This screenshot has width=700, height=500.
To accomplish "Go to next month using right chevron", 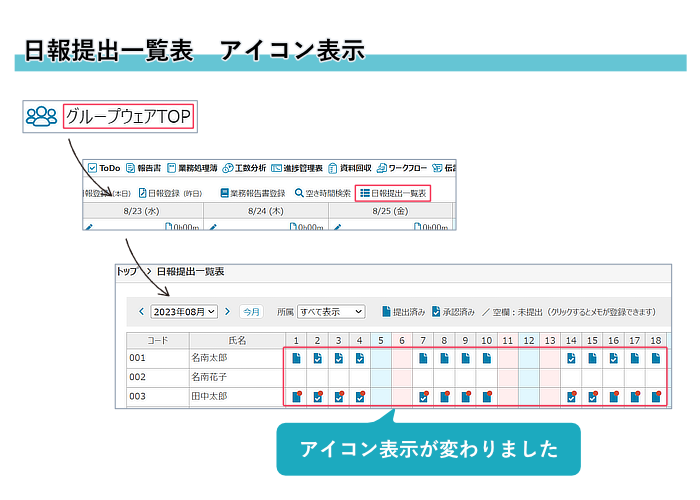I will [x=227, y=312].
